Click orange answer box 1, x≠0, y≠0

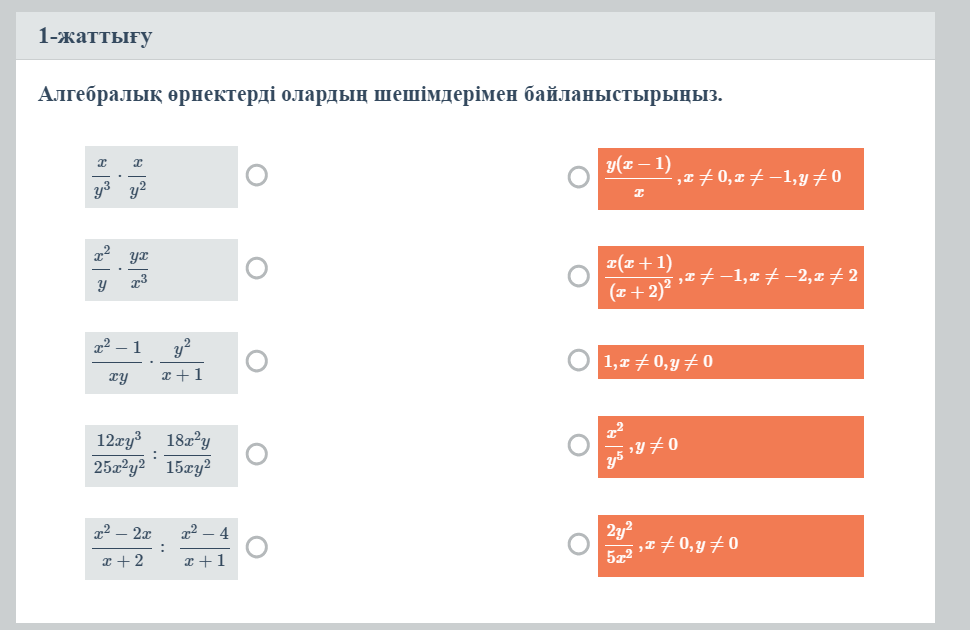coord(731,362)
